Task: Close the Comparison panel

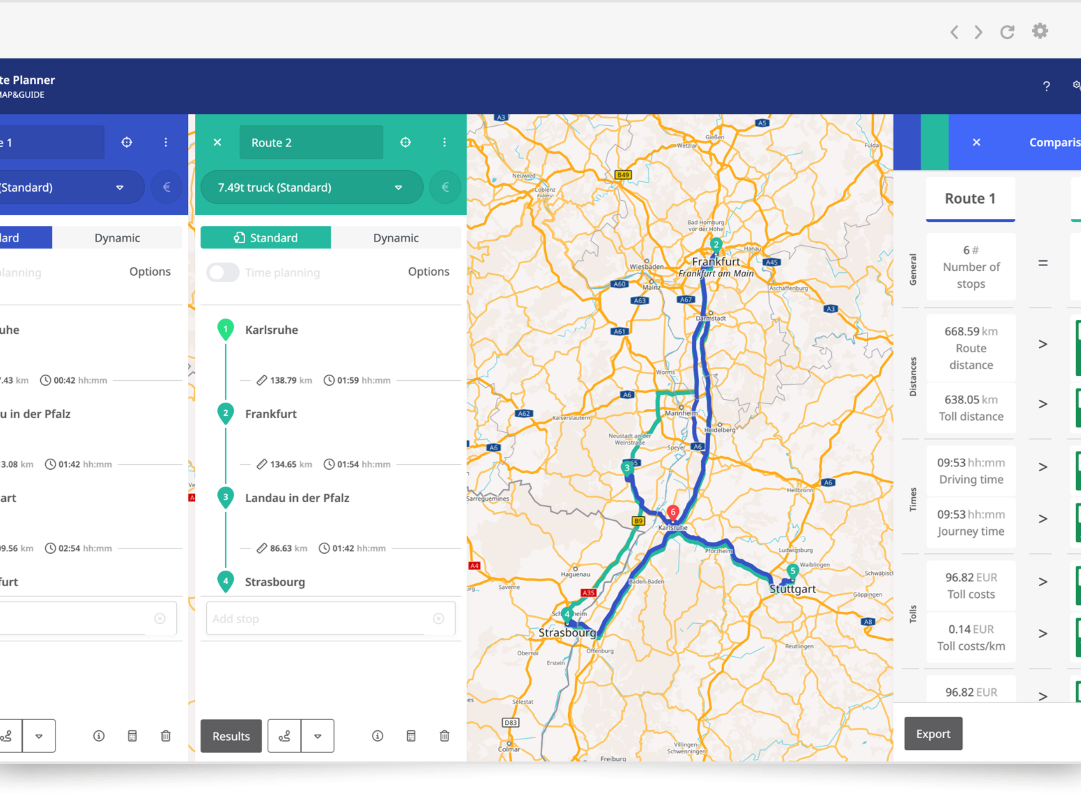Action: [x=976, y=142]
